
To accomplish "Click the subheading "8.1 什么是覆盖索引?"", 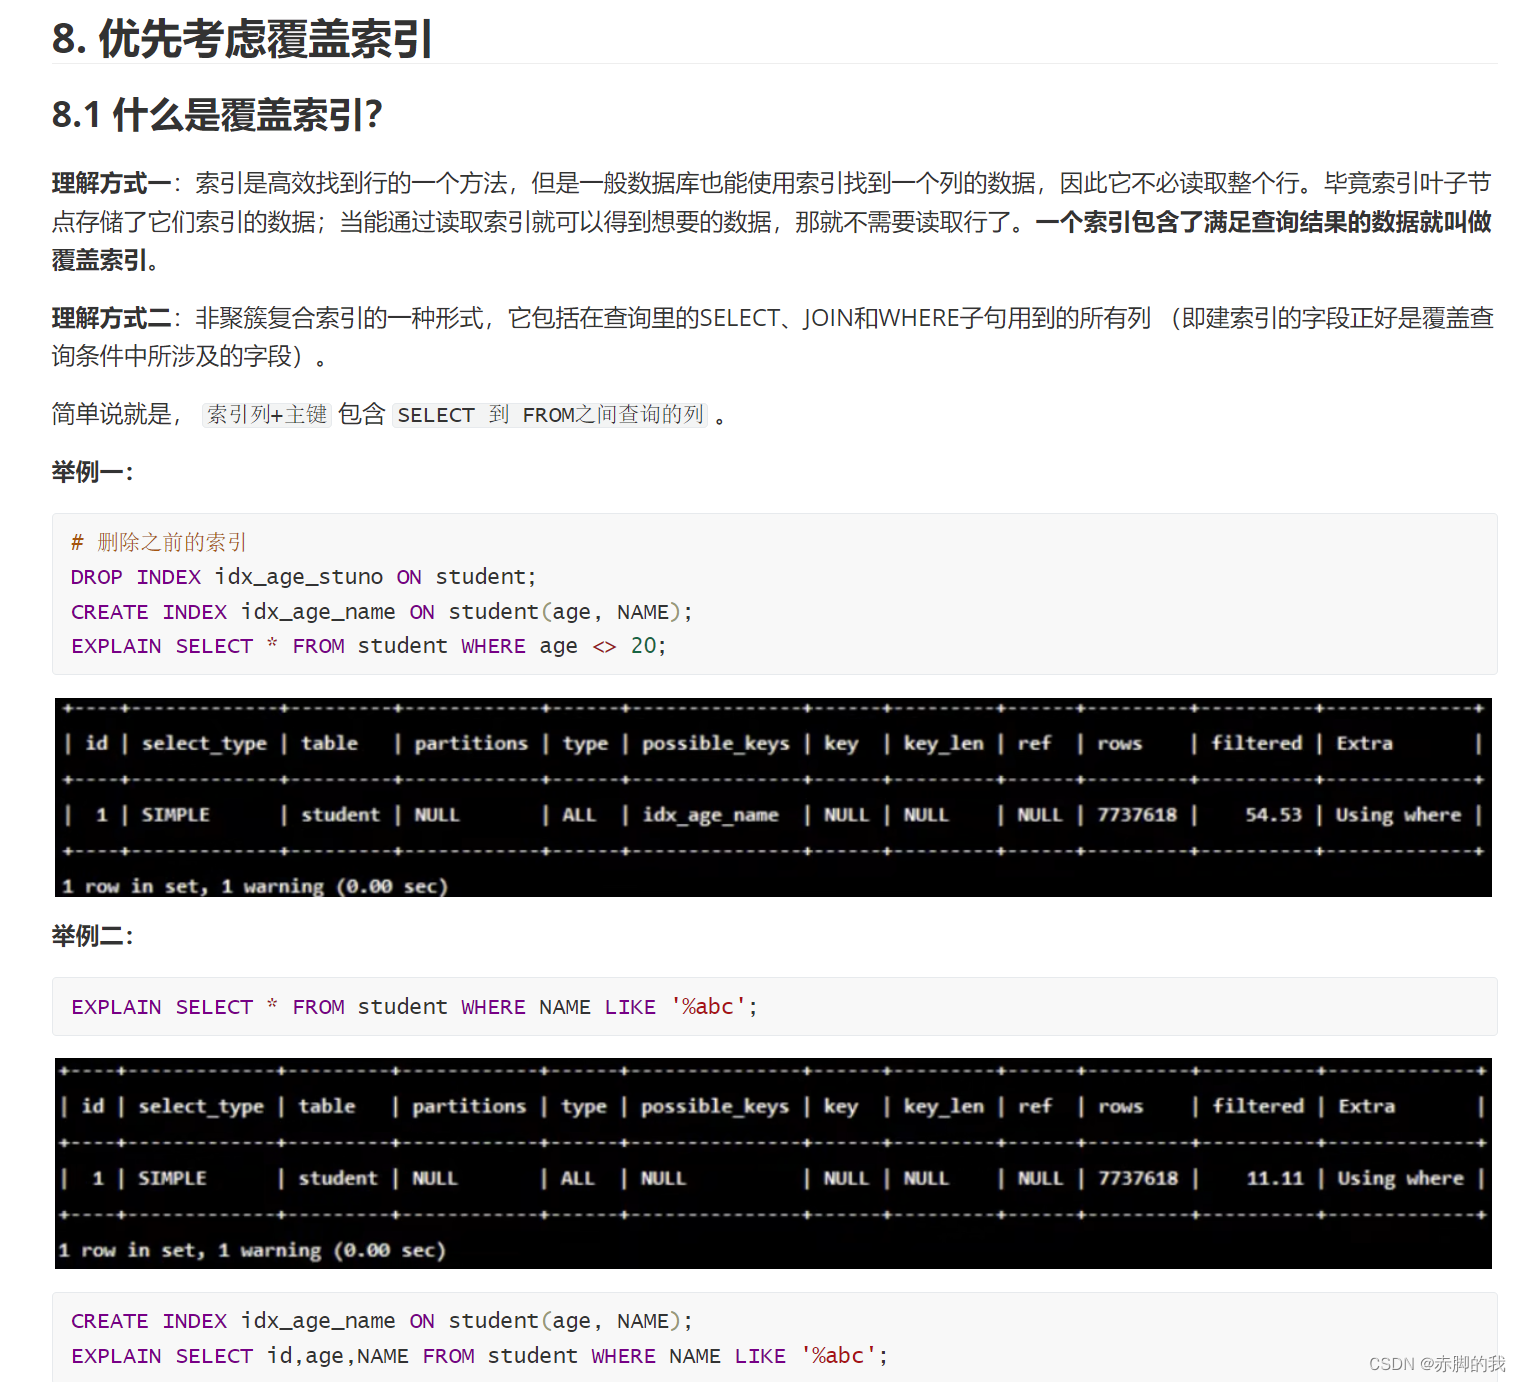I will [x=217, y=115].
